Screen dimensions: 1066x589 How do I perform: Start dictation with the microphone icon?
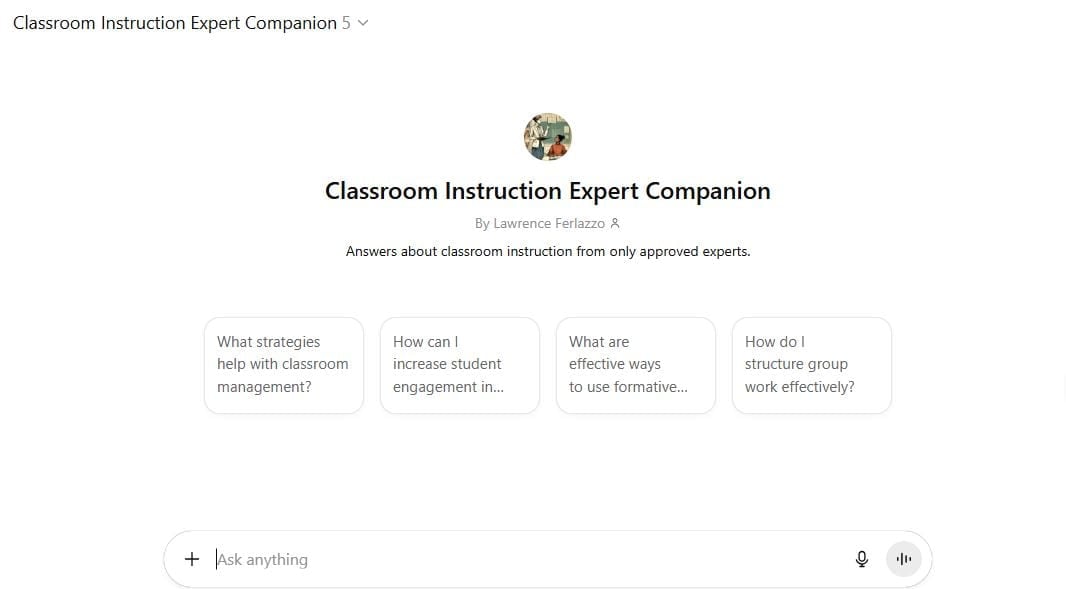coord(862,559)
